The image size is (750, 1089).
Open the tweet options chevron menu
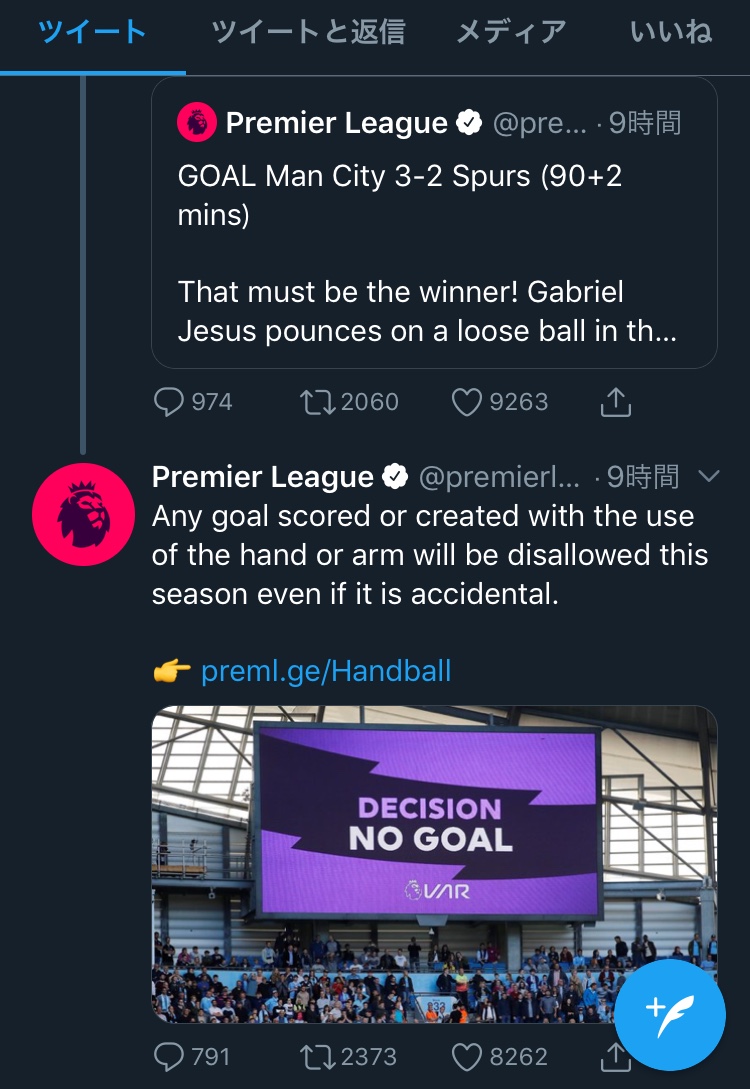point(709,477)
